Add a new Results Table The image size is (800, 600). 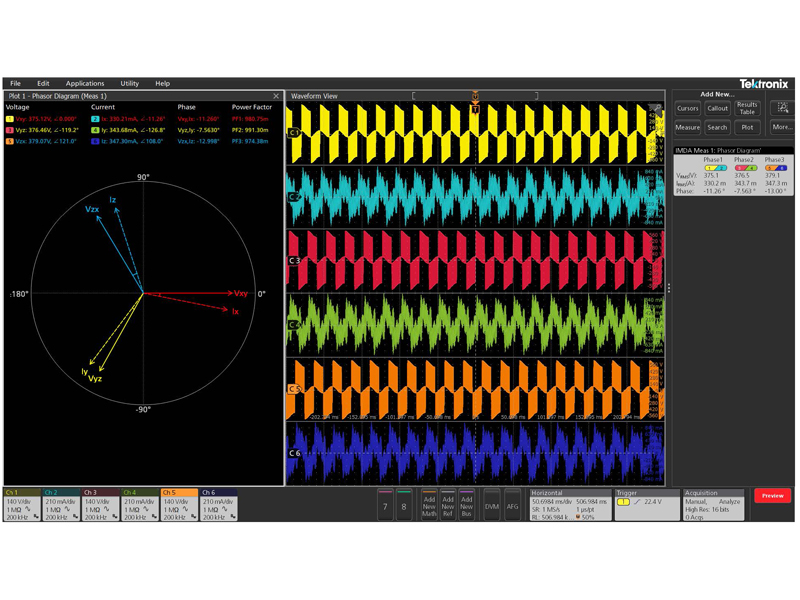click(747, 107)
